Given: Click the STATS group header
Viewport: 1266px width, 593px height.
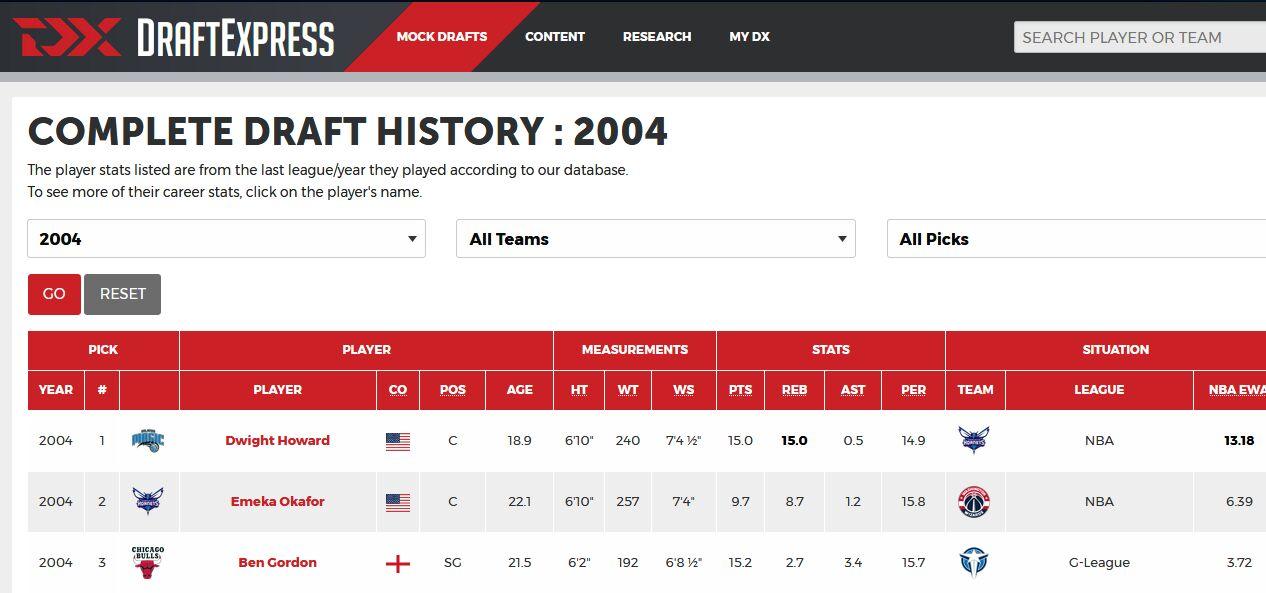Looking at the screenshot, I should (831, 350).
